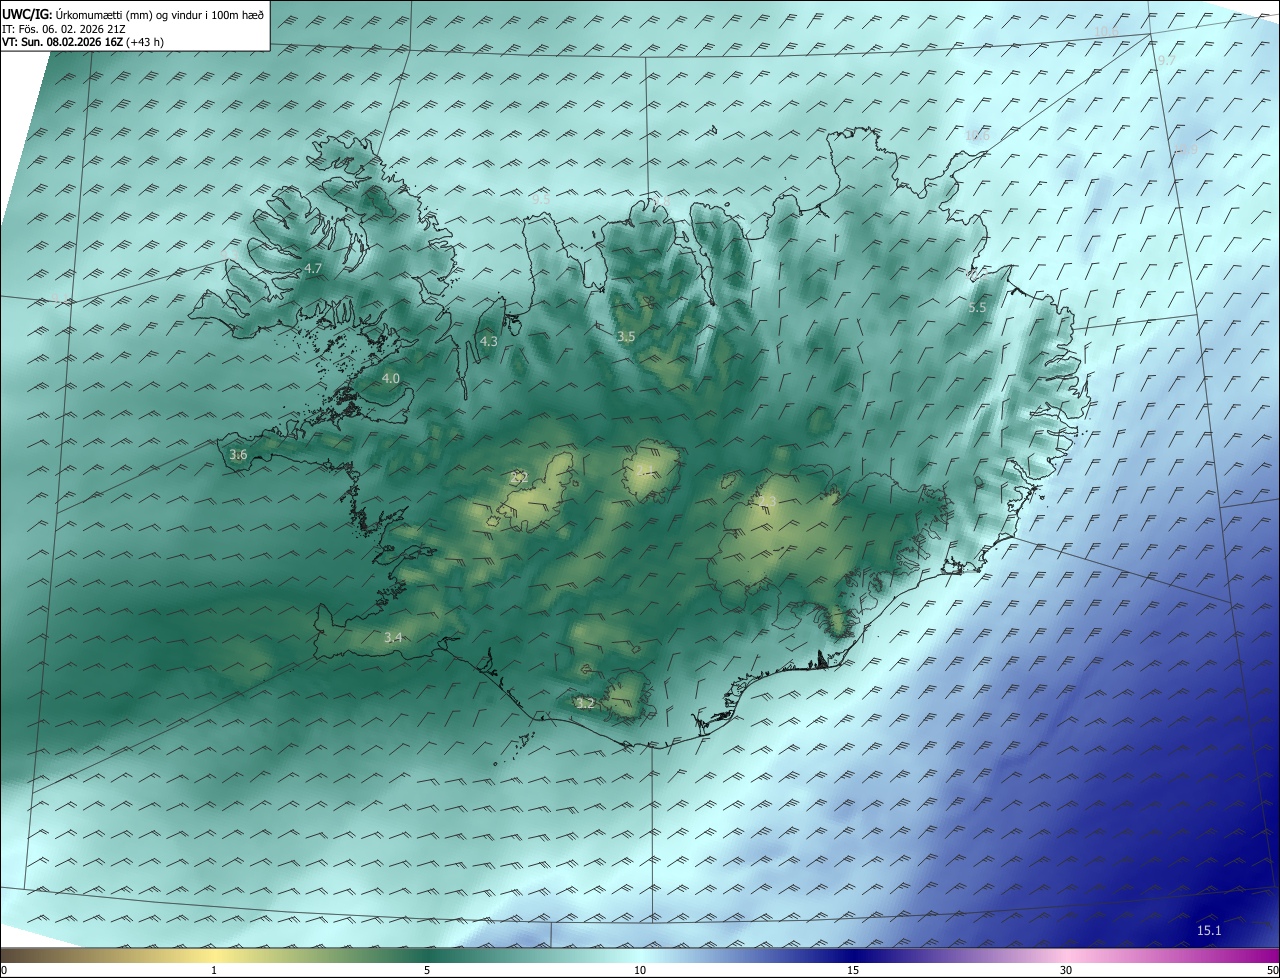The width and height of the screenshot is (1280, 978).
Task: Select the 5 tick on the color scale
Action: click(427, 970)
